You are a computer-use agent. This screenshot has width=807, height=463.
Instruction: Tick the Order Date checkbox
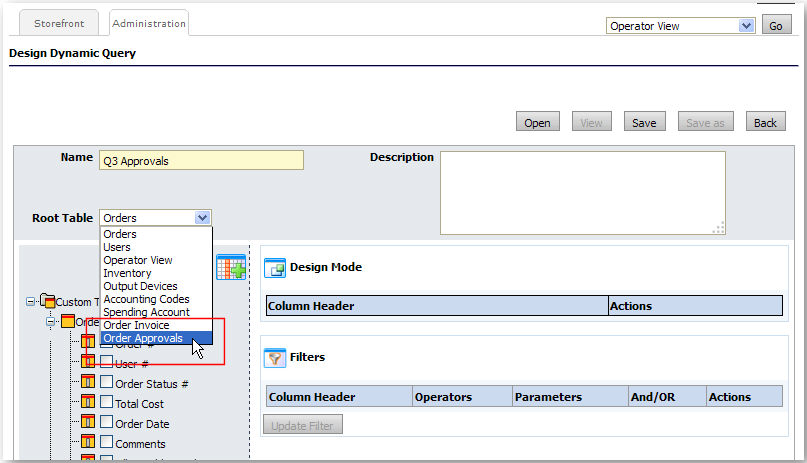[106, 422]
